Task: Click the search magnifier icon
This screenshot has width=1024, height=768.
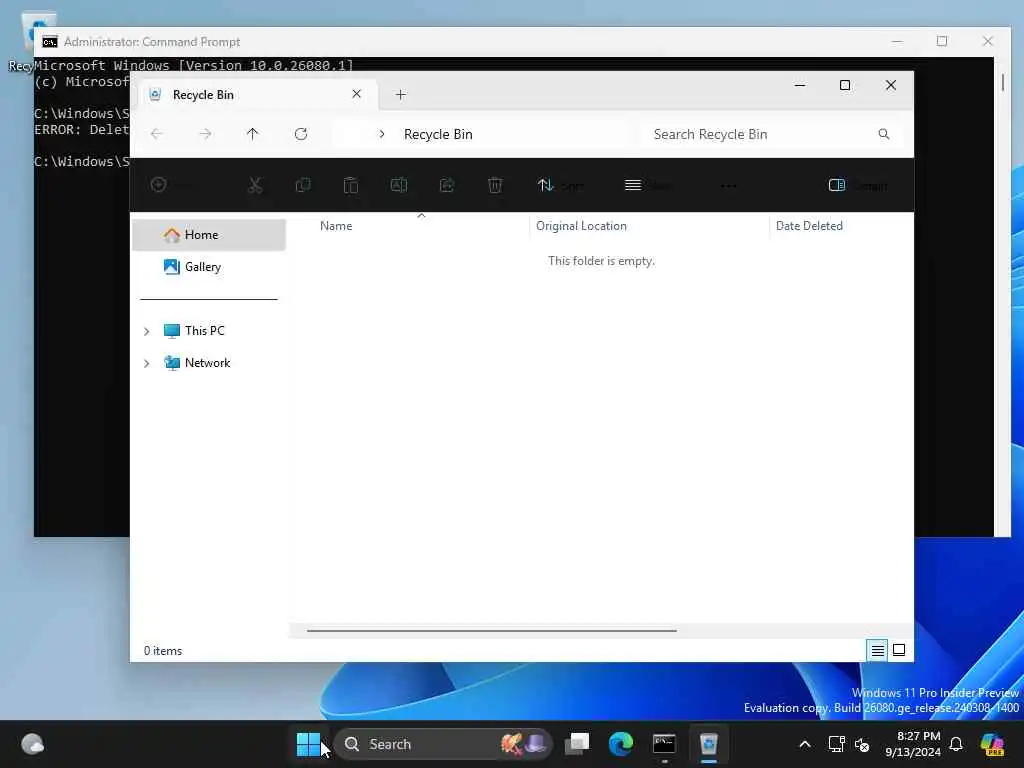Action: point(884,134)
